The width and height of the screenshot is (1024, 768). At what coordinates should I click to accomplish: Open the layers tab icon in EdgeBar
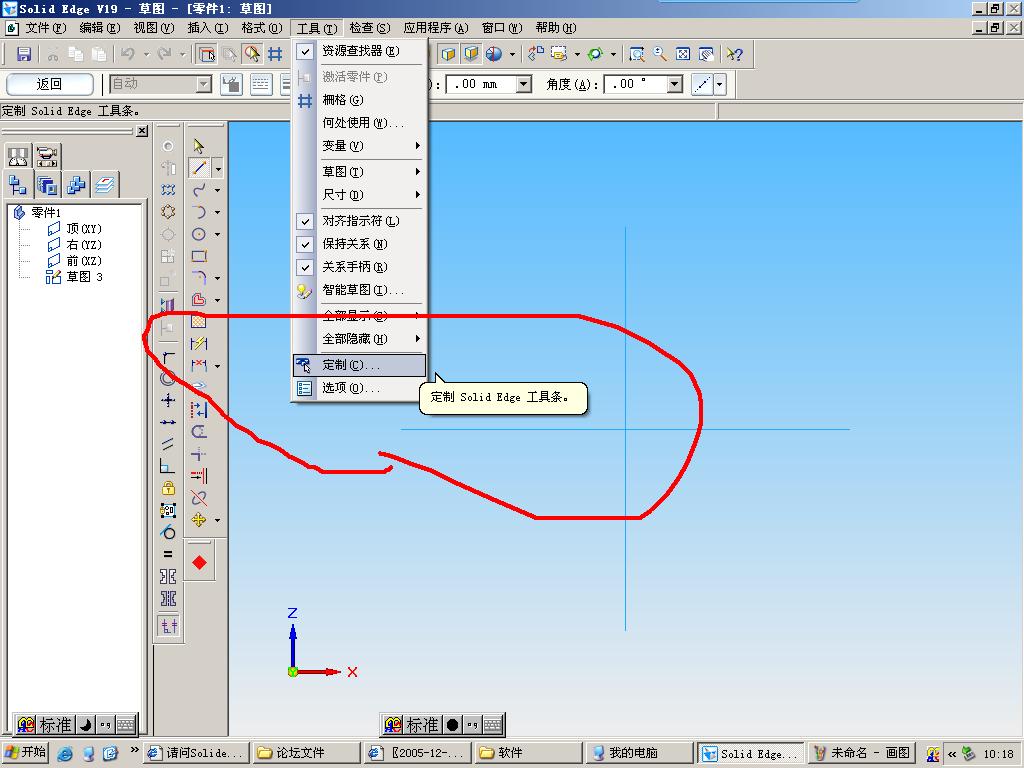pyautogui.click(x=104, y=185)
